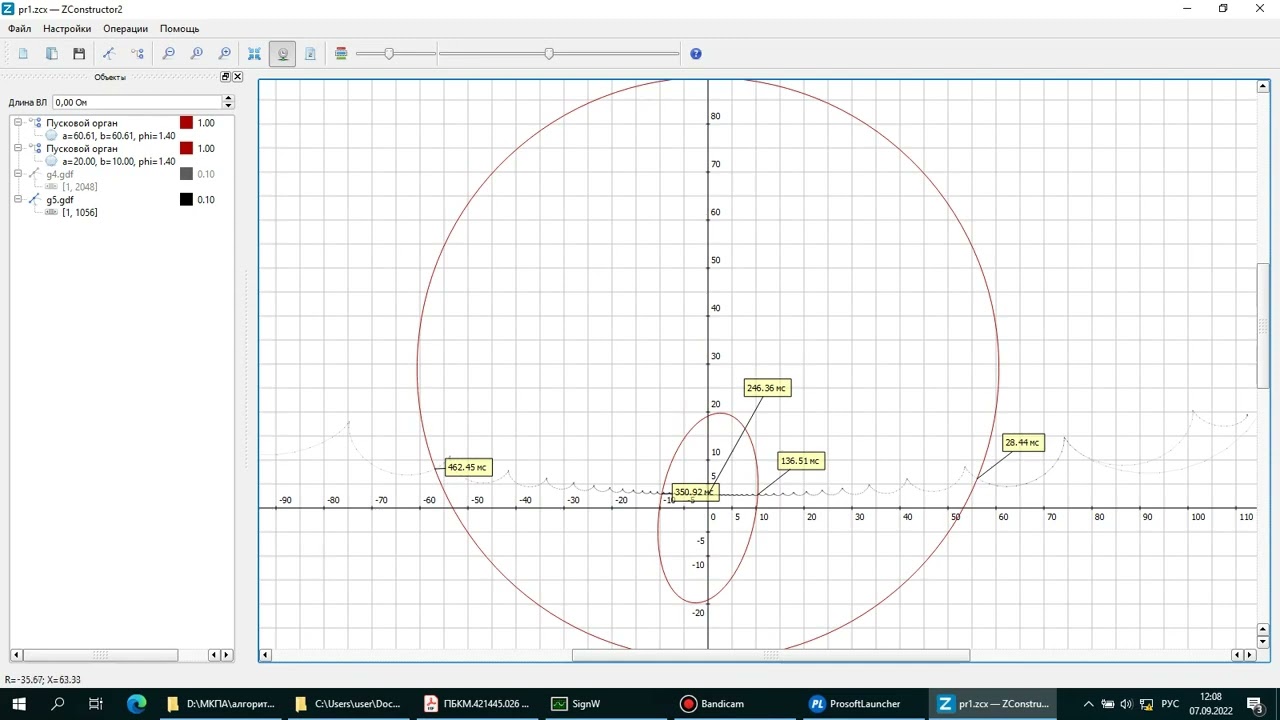Open the Помощь menu

pyautogui.click(x=180, y=29)
